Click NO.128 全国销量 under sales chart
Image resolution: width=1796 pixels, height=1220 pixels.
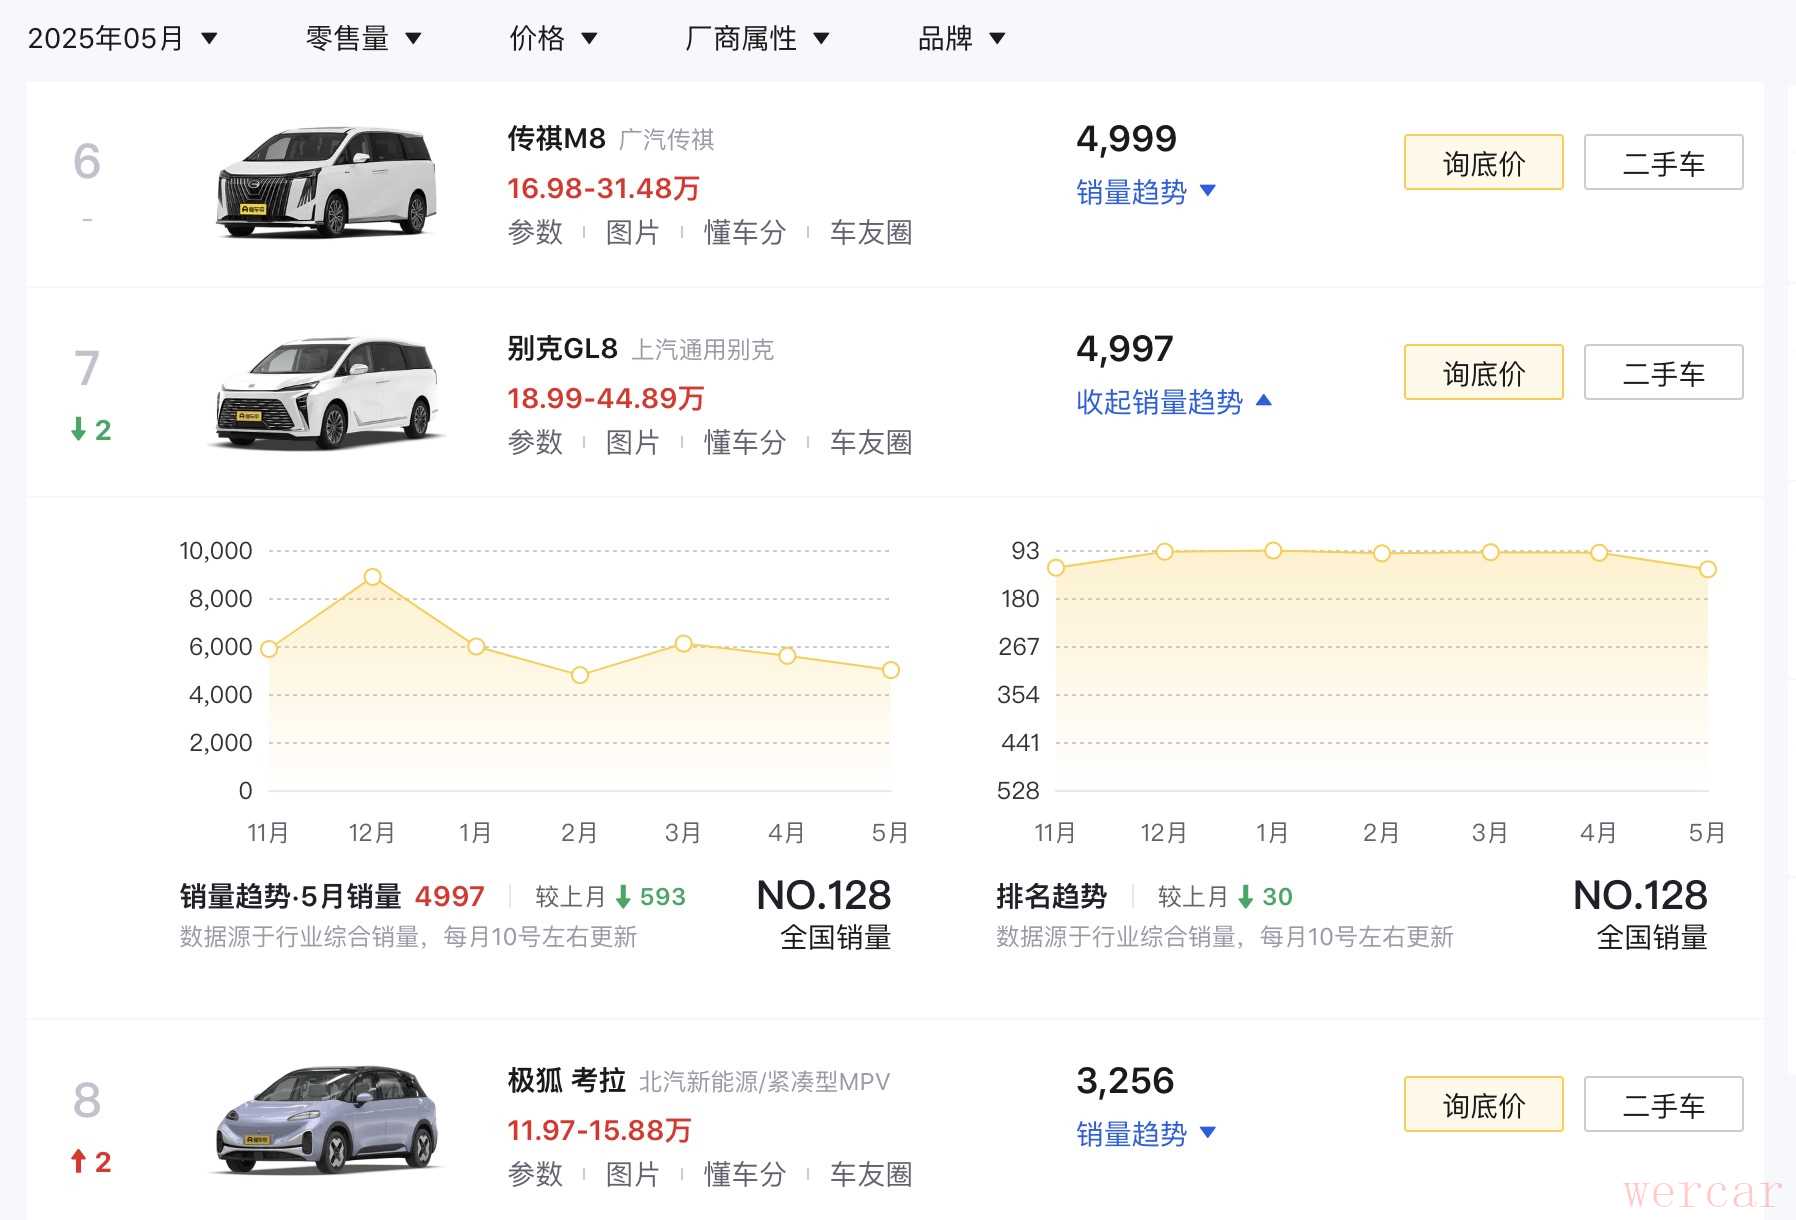pos(824,913)
